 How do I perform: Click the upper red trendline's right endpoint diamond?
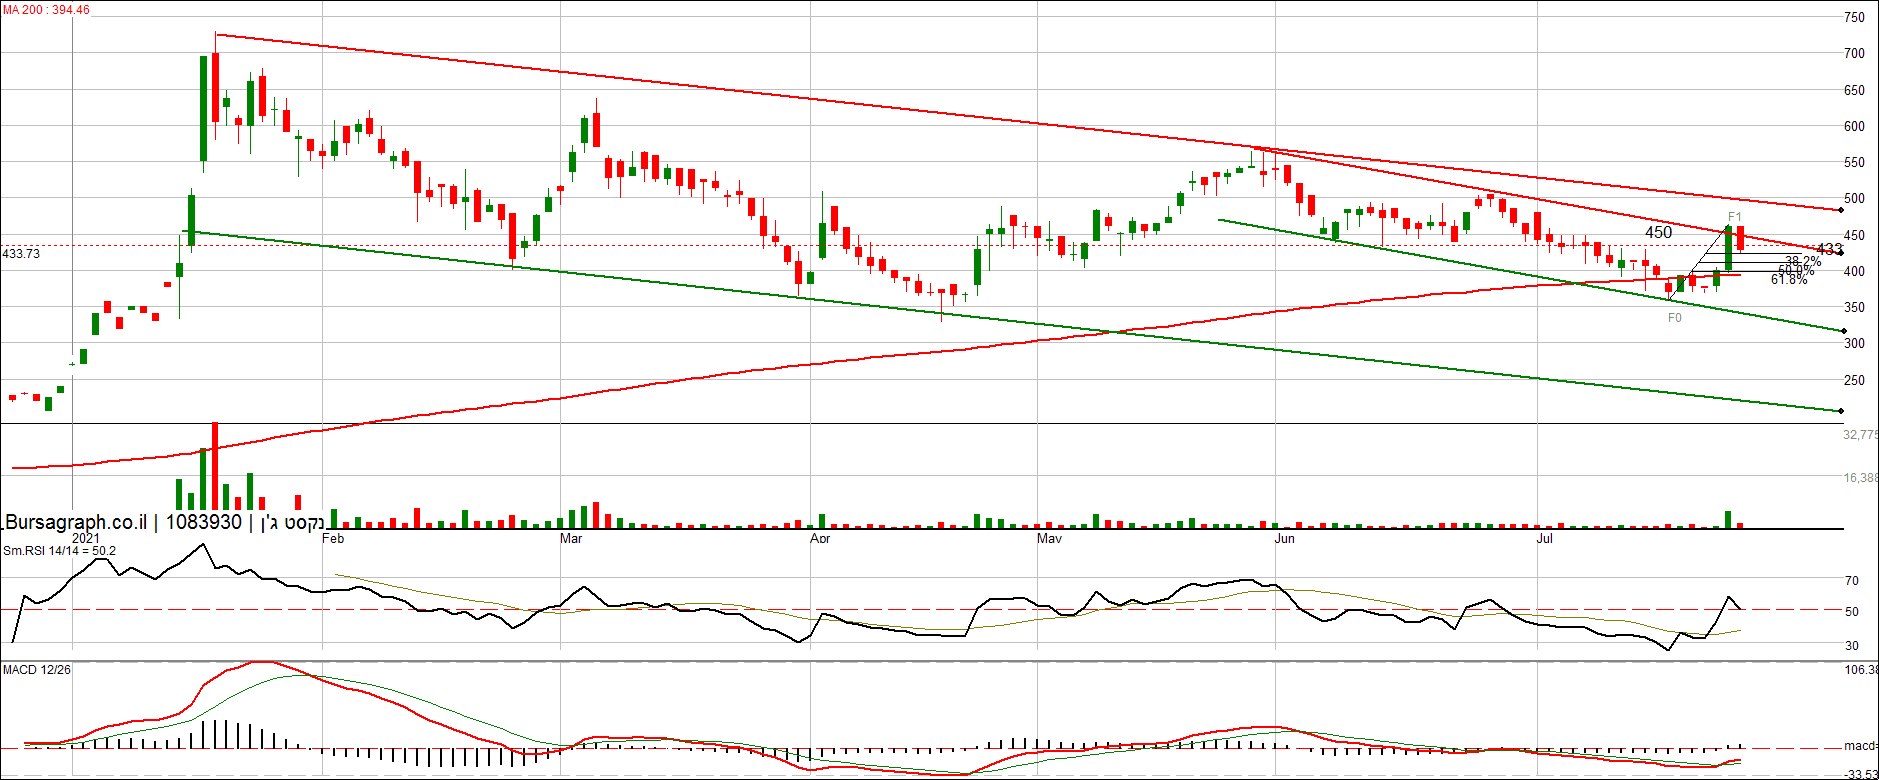pos(1841,210)
